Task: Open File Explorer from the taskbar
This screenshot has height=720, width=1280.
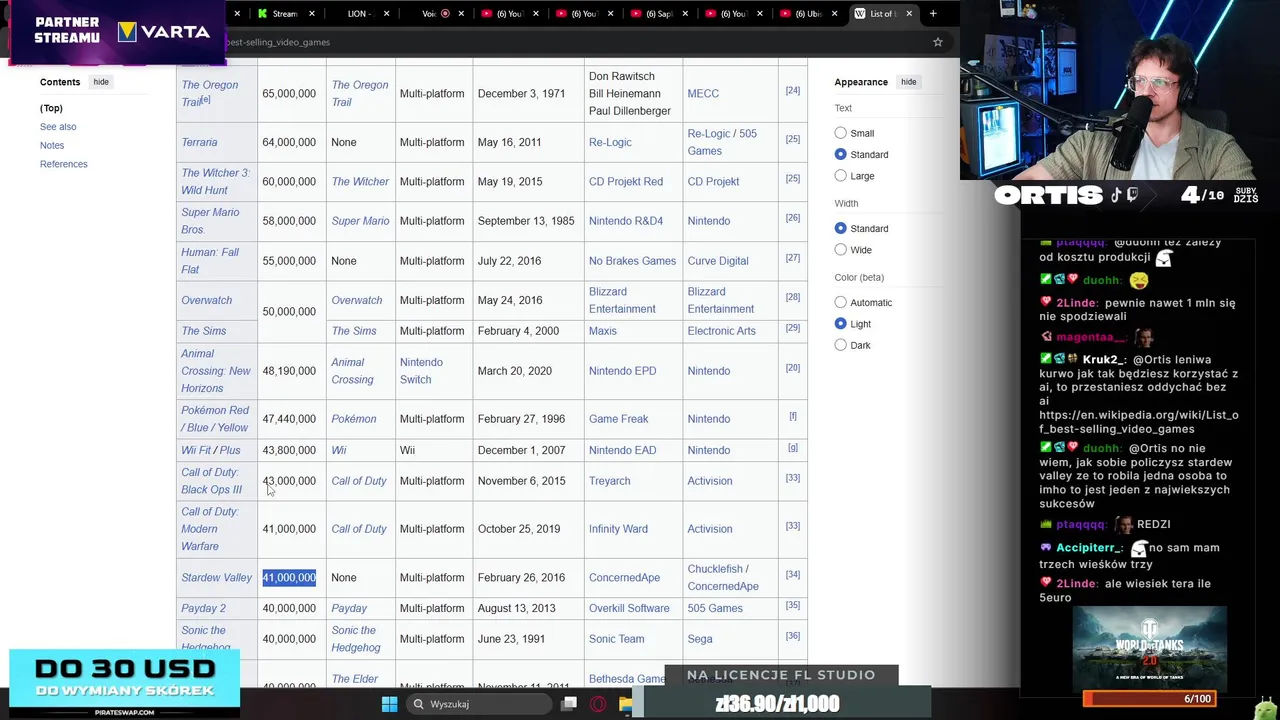Action: 626,704
